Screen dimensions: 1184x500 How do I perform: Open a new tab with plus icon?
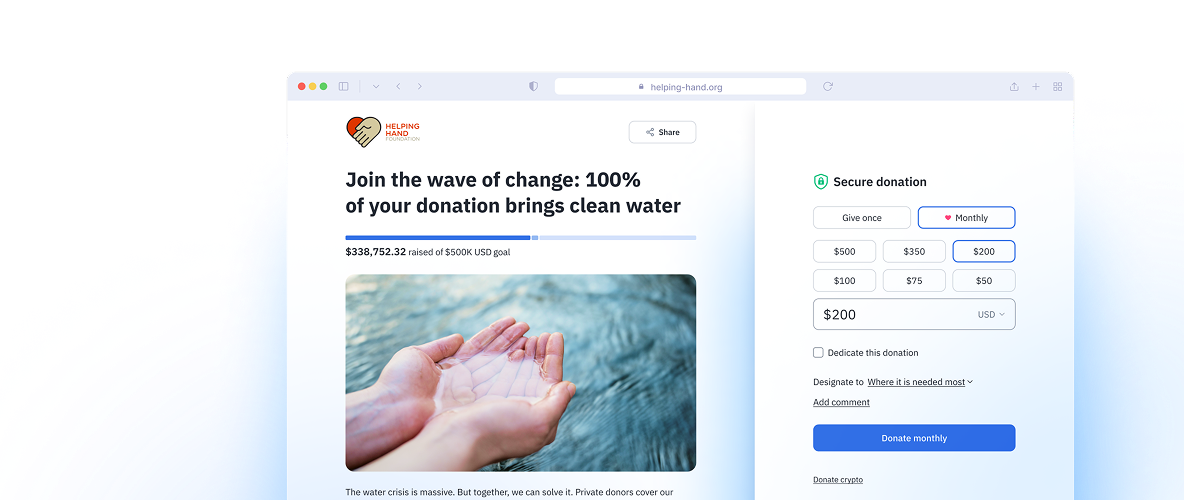[1036, 87]
